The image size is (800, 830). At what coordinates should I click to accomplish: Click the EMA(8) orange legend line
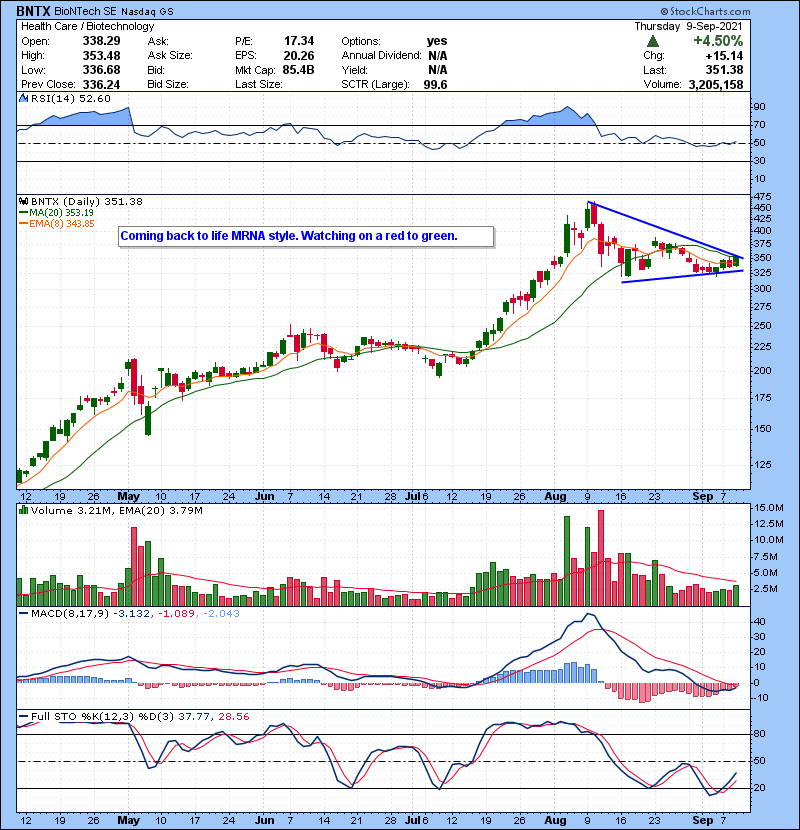[23, 223]
